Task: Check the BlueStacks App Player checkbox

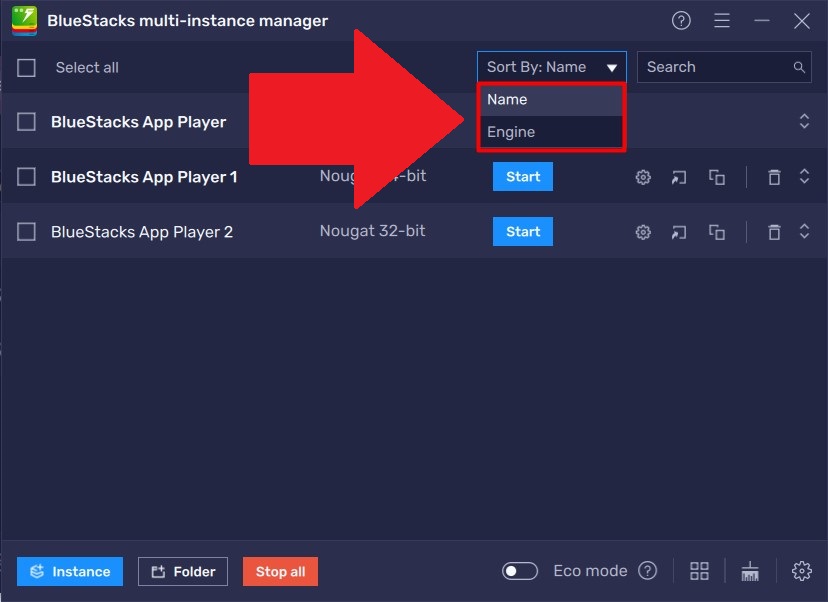Action: 26,122
